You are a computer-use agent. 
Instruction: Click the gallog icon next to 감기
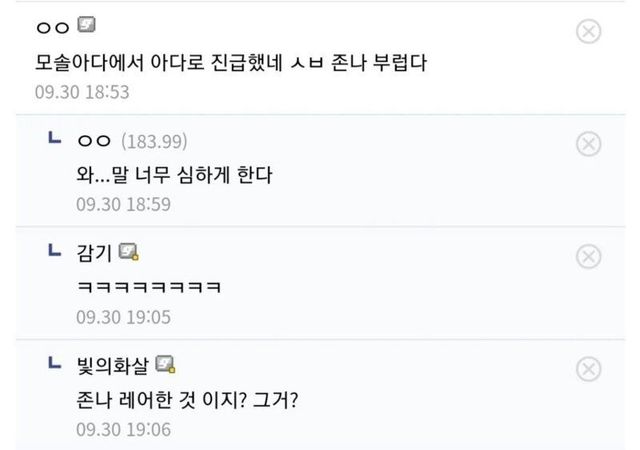128,251
